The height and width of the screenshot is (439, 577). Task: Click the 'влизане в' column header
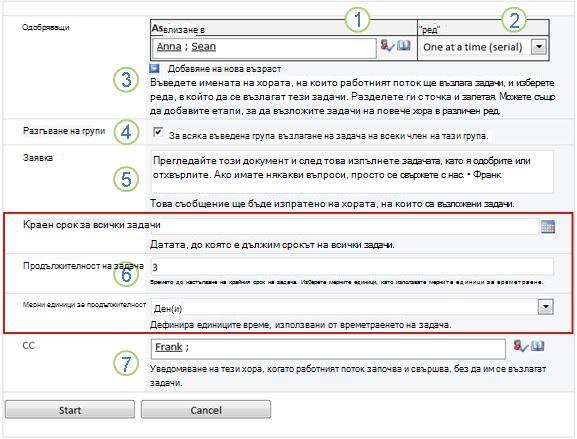pyautogui.click(x=184, y=30)
